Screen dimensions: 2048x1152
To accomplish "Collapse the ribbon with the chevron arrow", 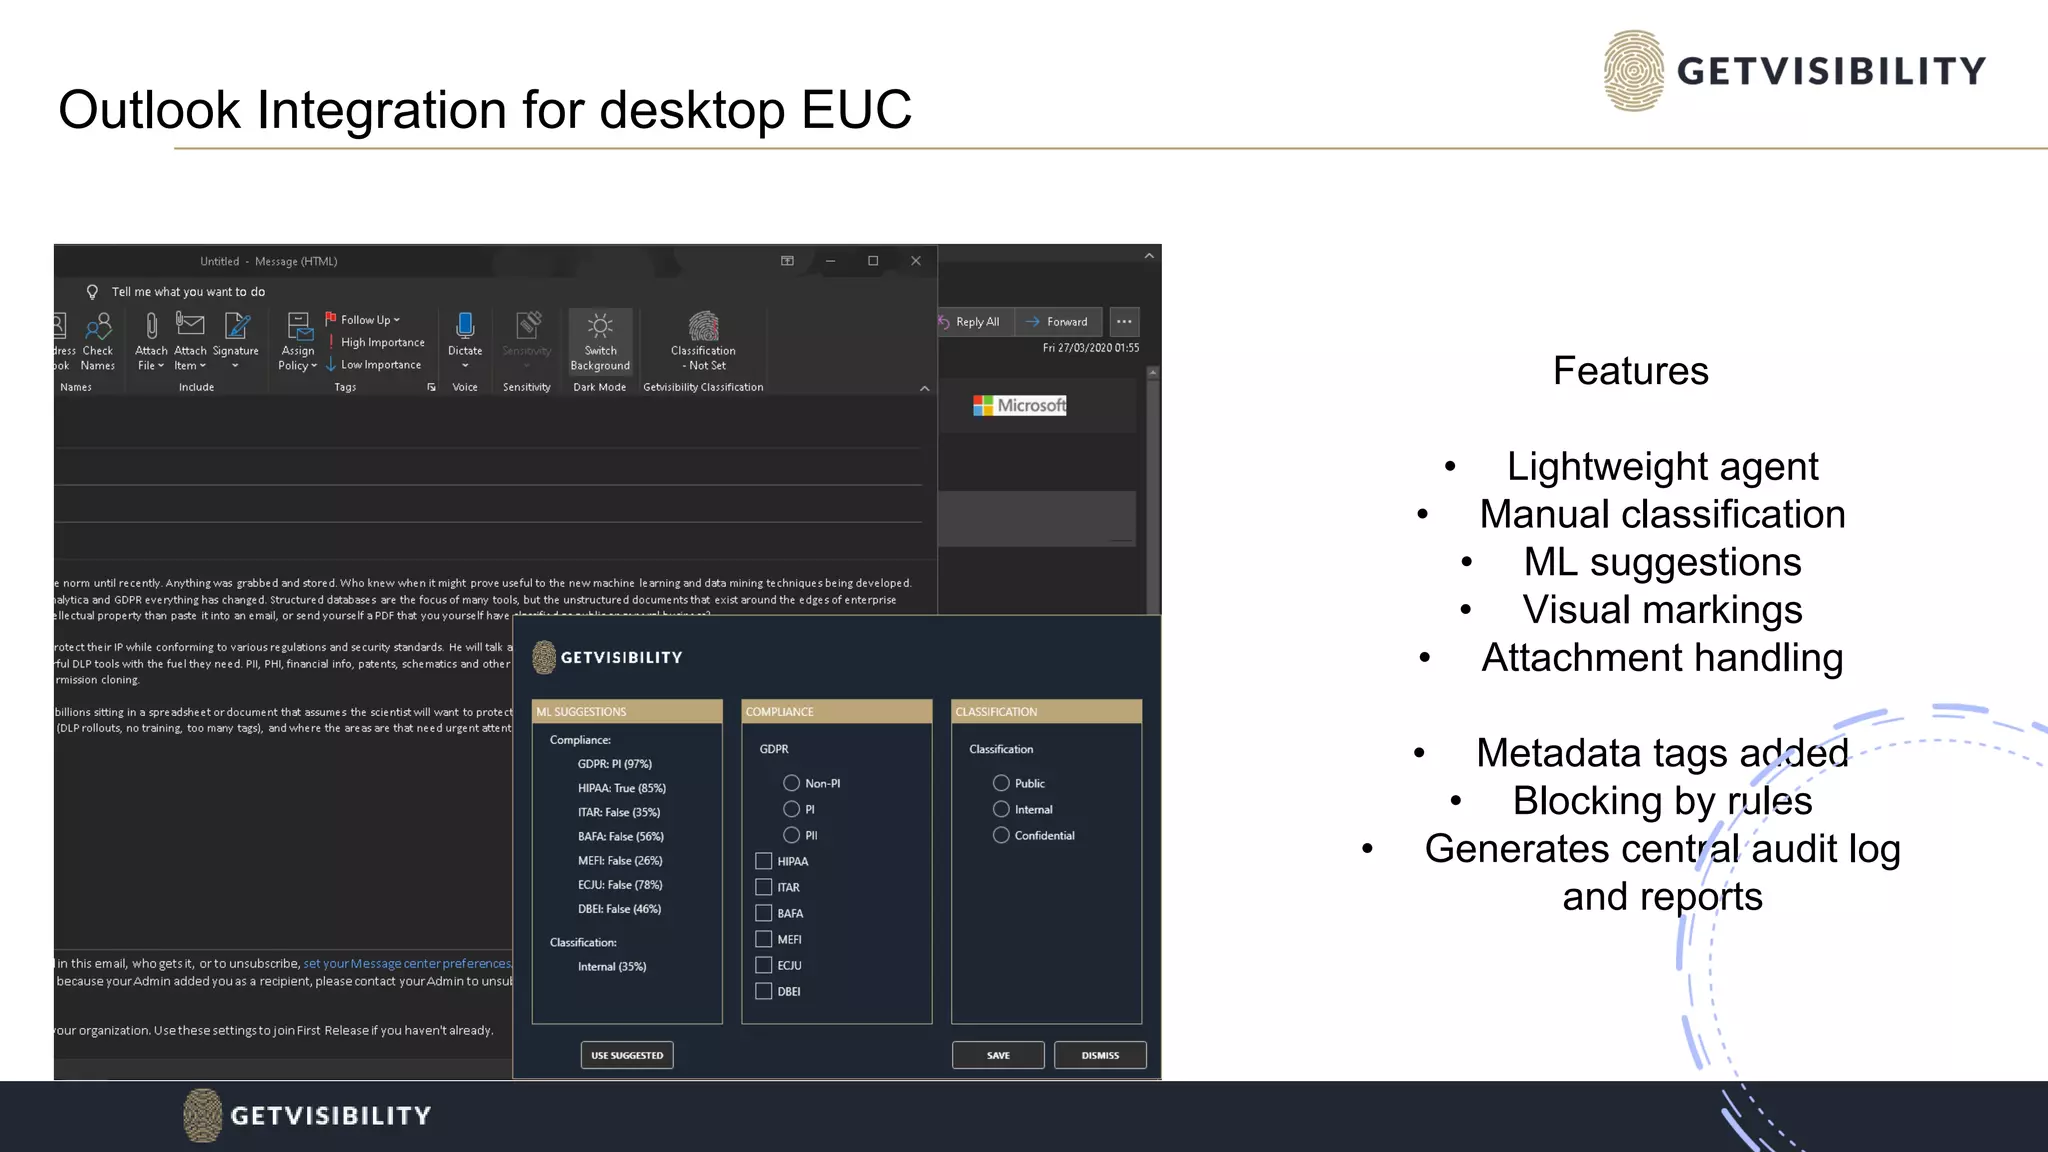I will click(924, 388).
